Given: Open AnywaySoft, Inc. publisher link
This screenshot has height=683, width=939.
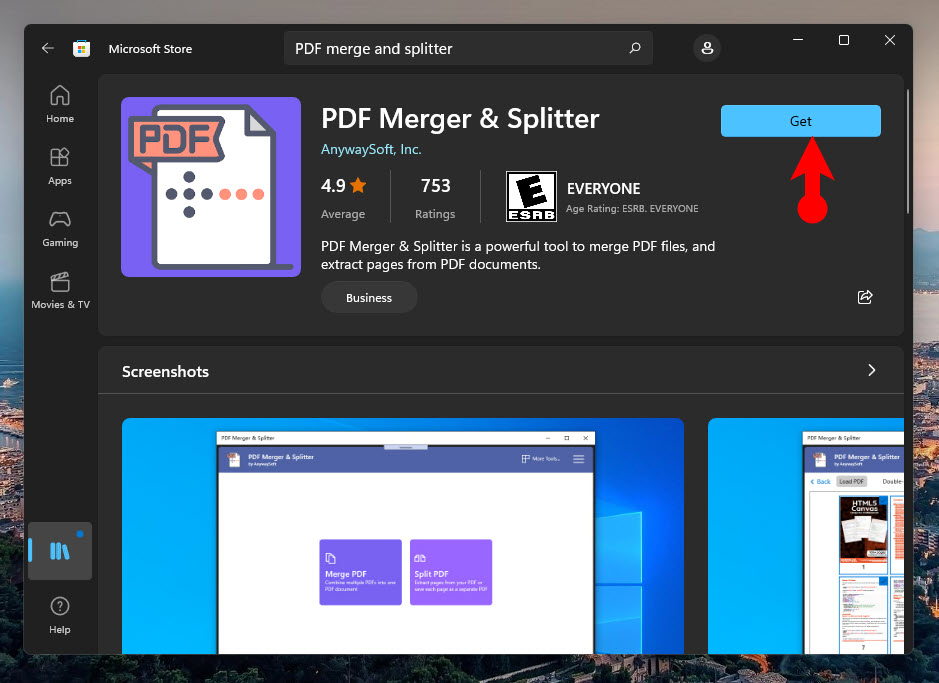Looking at the screenshot, I should click(x=371, y=149).
